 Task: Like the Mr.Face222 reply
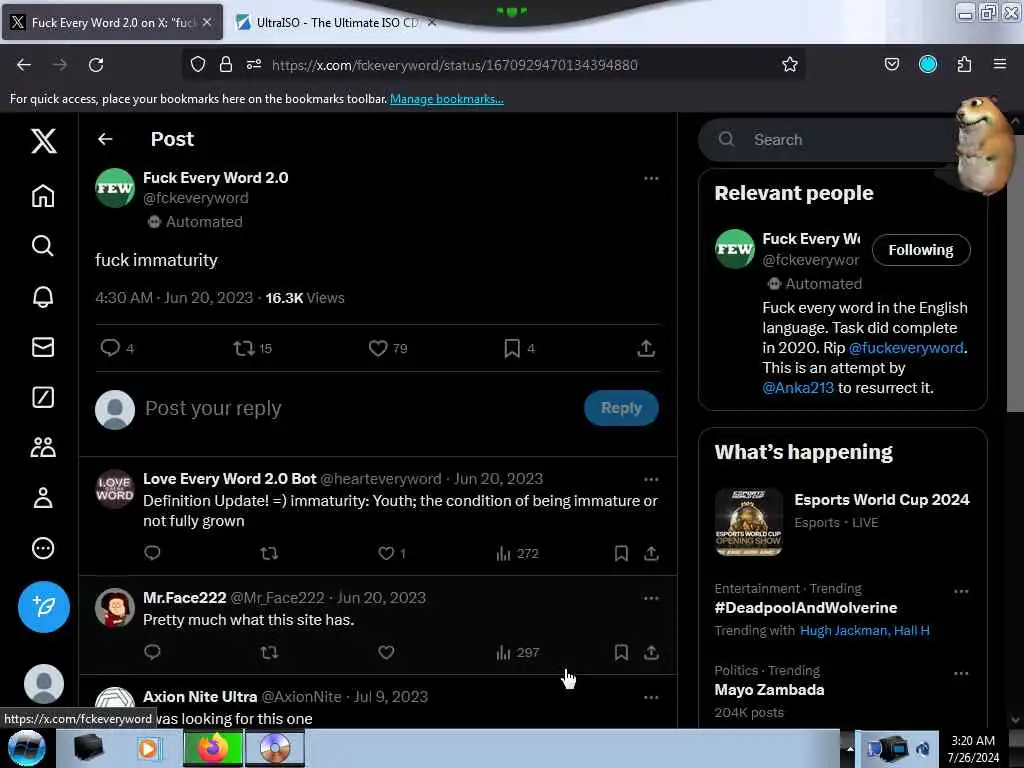(386, 652)
